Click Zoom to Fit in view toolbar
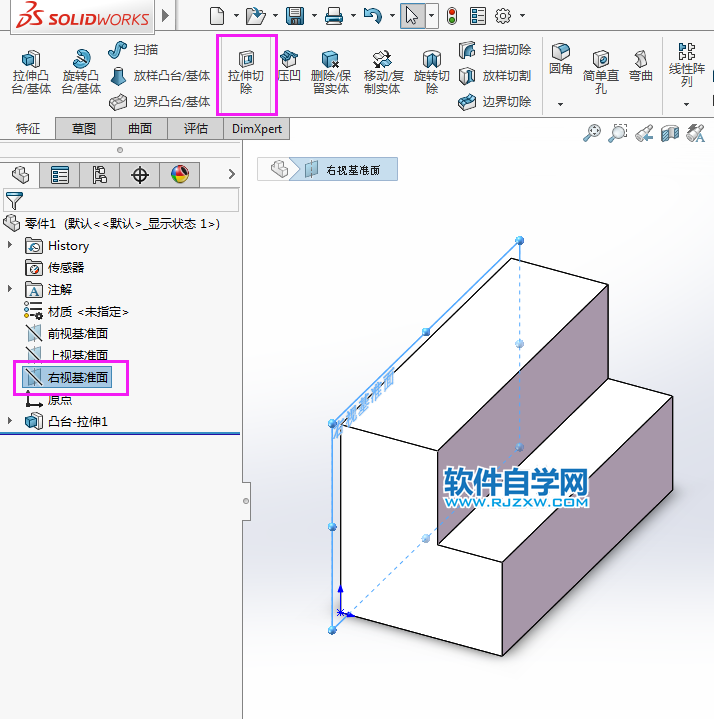 (x=592, y=133)
